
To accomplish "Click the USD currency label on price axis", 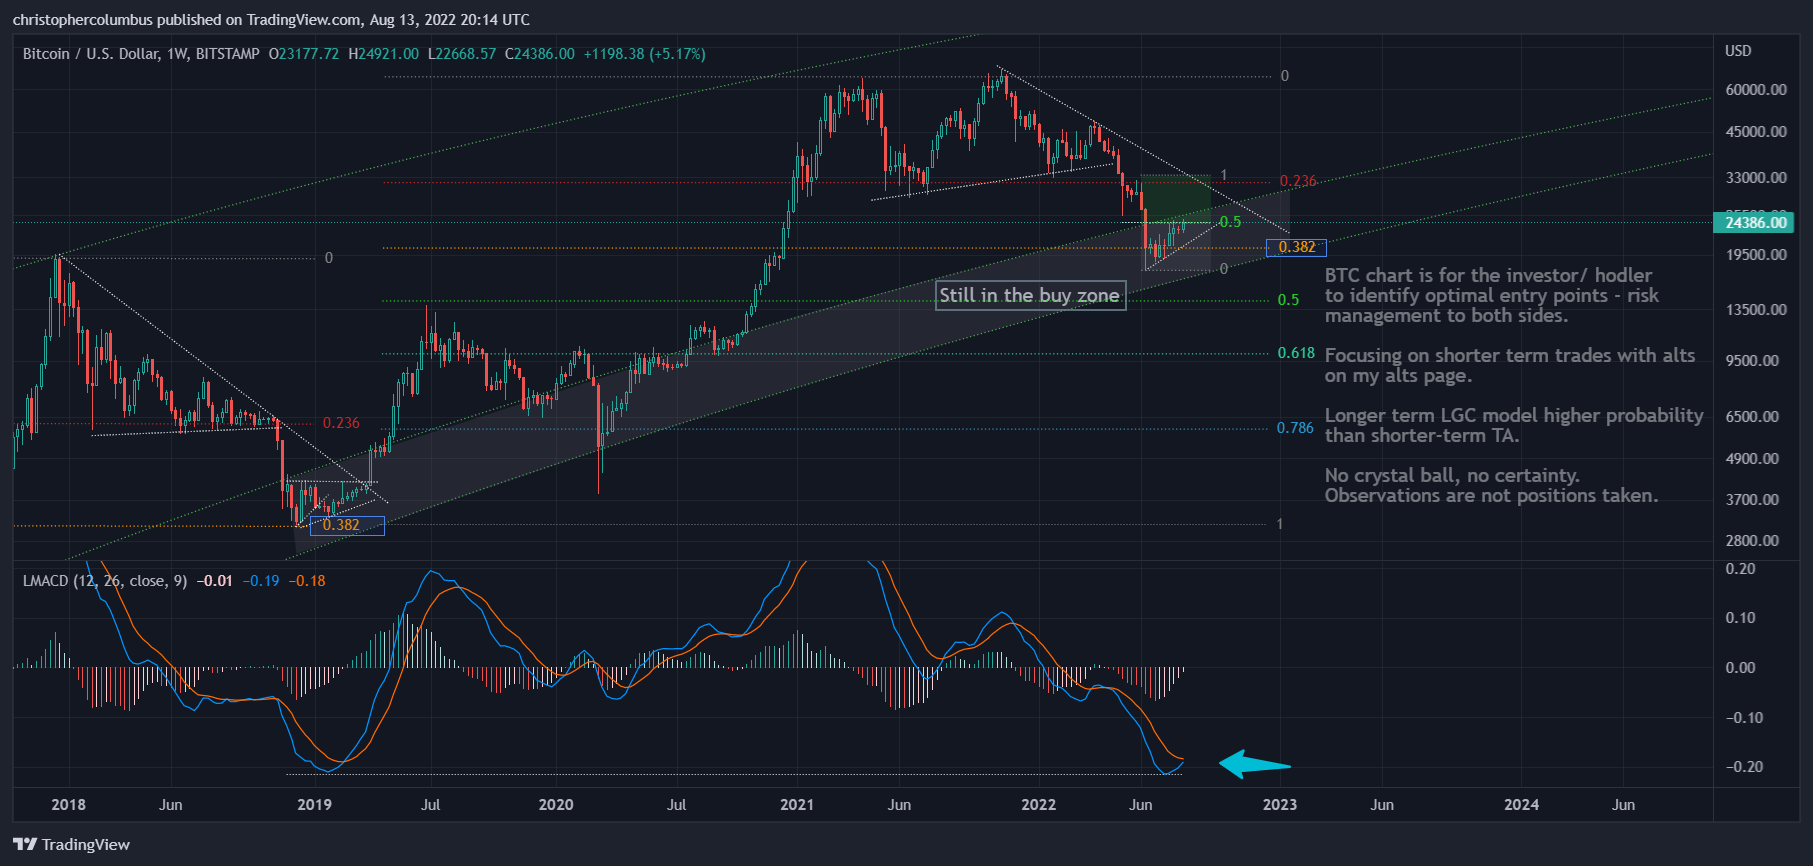I will 1738,51.
